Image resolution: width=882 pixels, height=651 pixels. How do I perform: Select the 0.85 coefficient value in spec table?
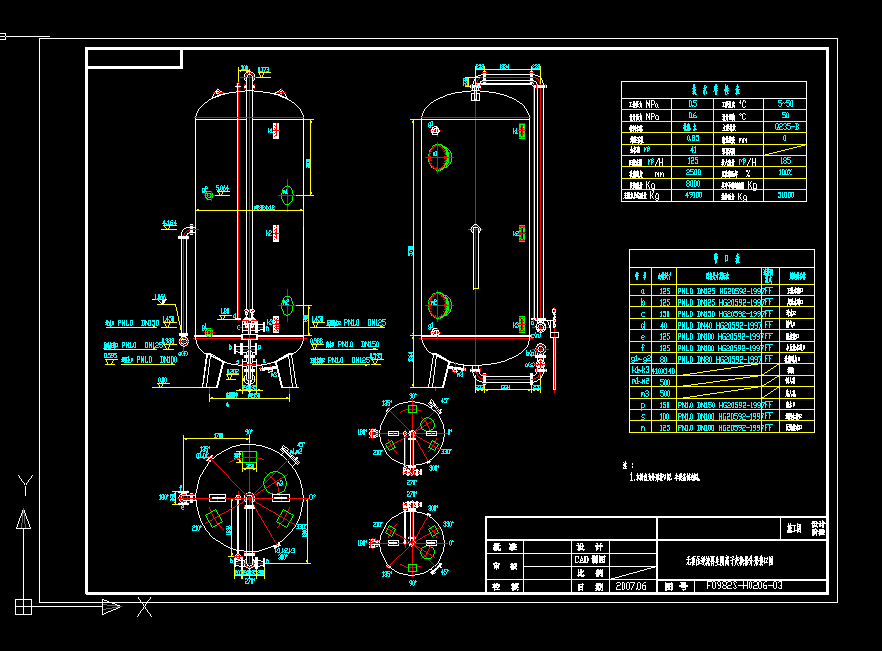[x=693, y=138]
